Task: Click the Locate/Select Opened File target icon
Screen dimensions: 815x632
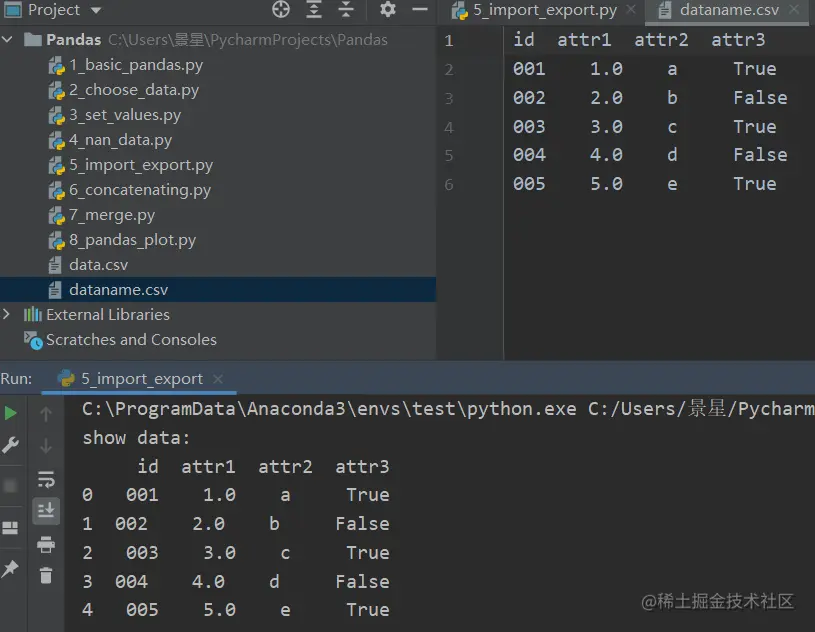Action: (281, 9)
